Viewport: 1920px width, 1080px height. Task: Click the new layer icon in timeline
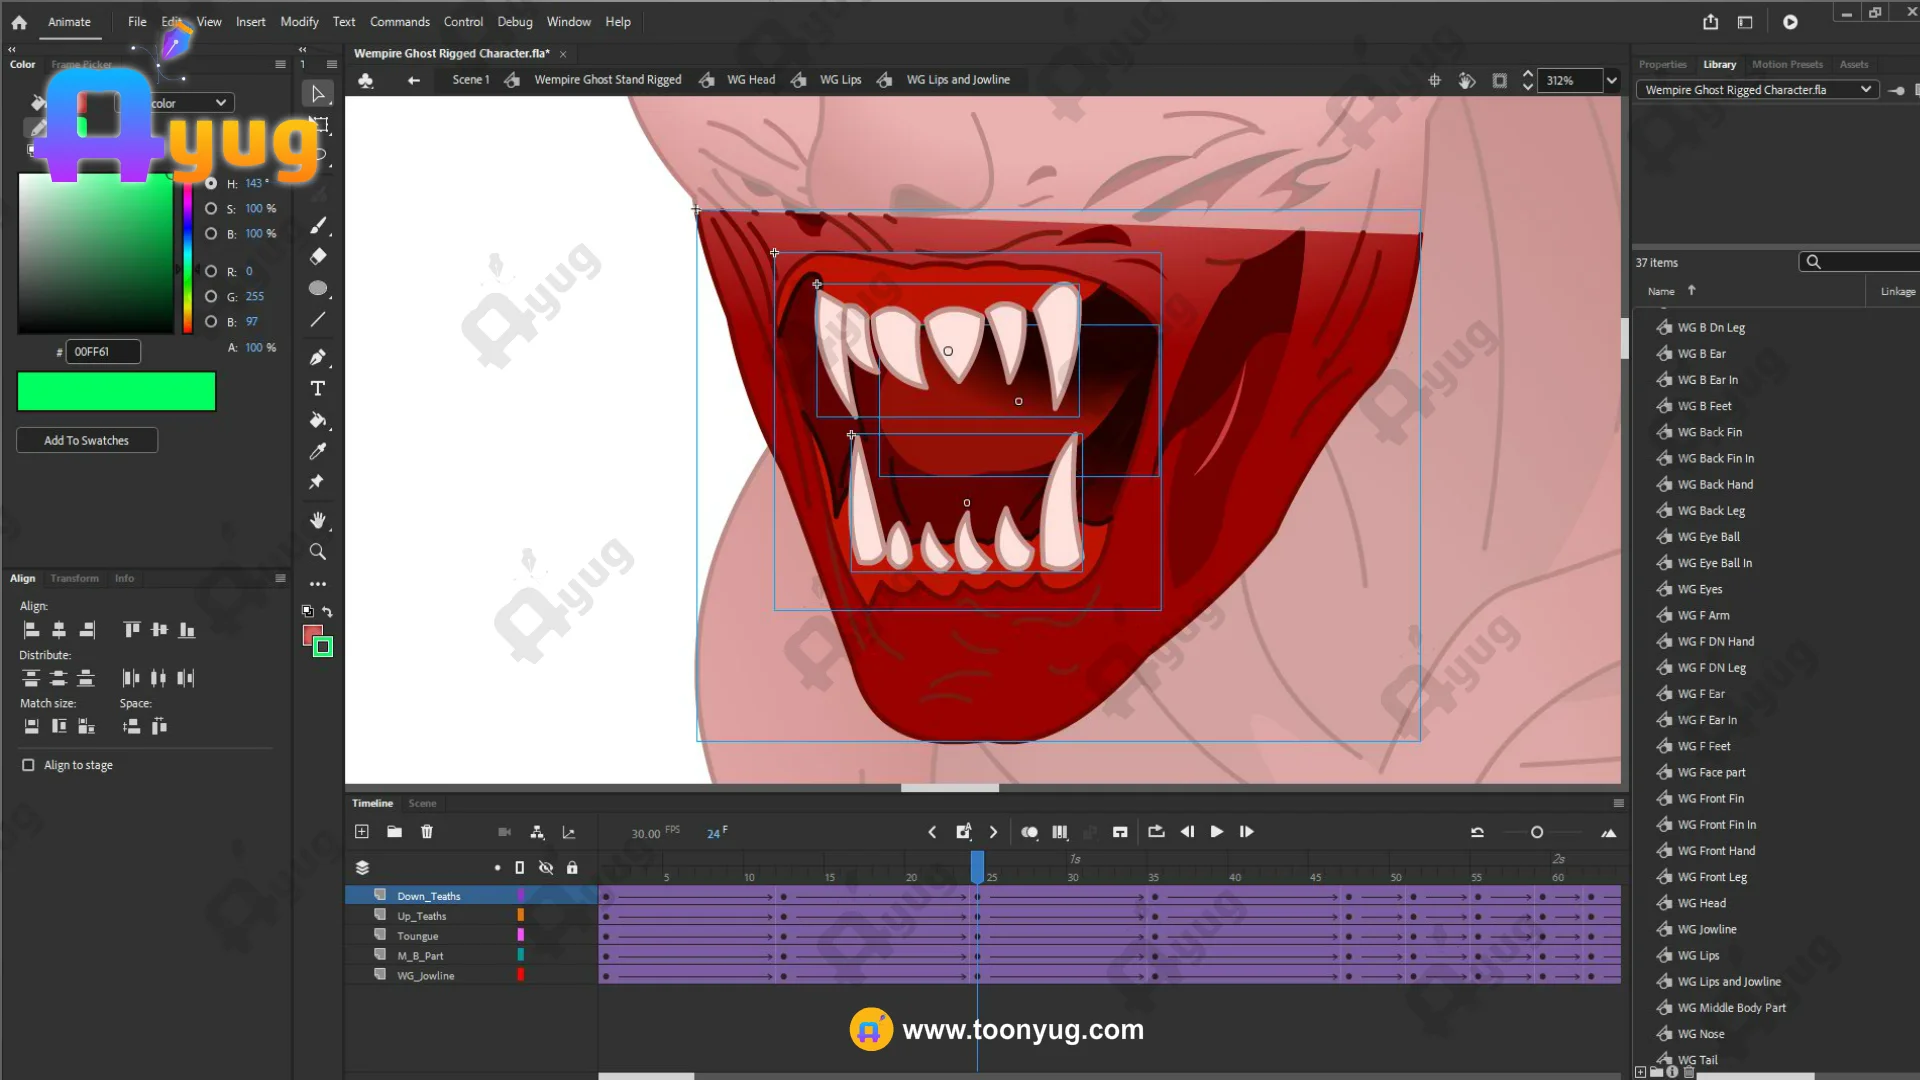coord(362,832)
